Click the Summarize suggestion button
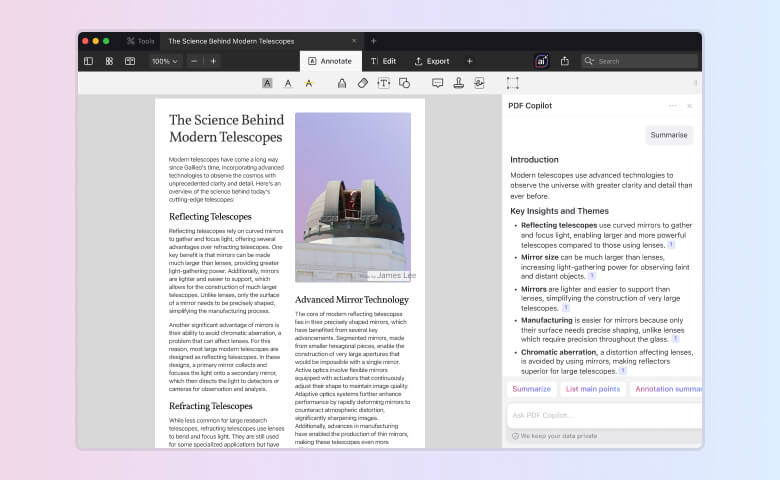Image resolution: width=780 pixels, height=480 pixels. click(531, 389)
